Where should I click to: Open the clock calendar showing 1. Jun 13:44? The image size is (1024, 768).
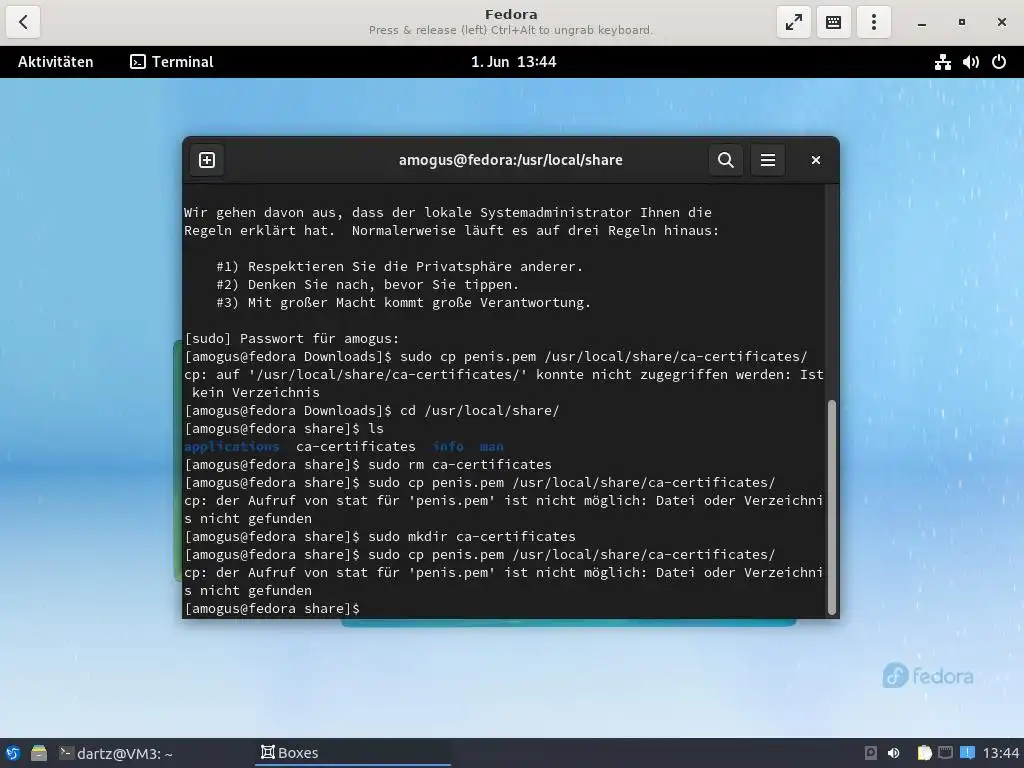pyautogui.click(x=513, y=62)
